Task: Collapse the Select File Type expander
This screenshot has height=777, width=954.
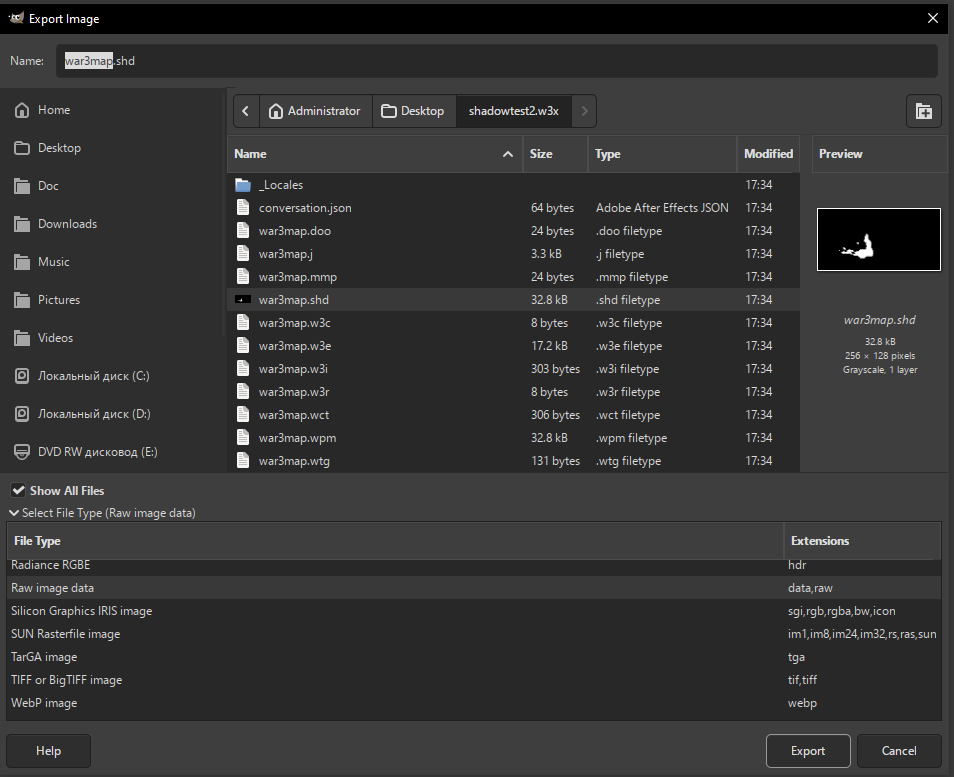Action: pyautogui.click(x=14, y=513)
